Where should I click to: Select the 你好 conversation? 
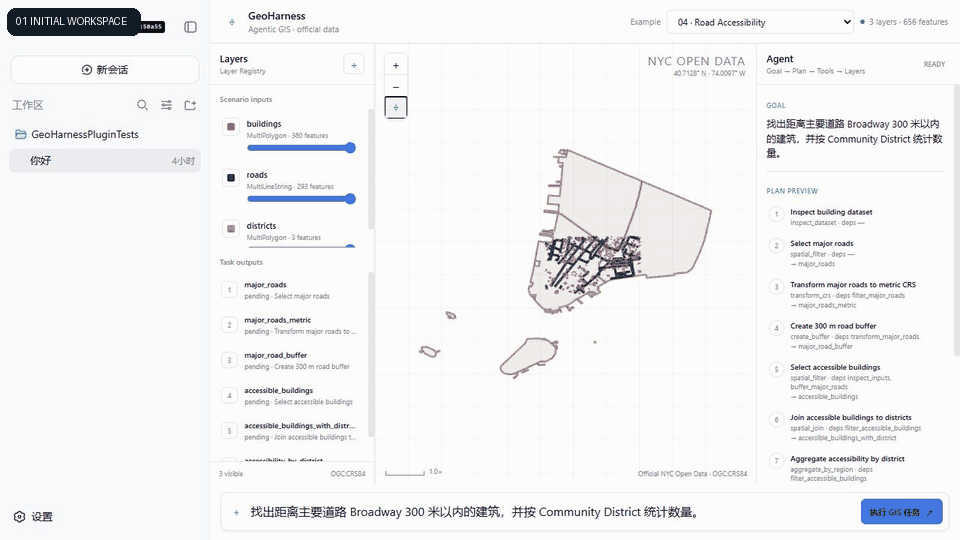pos(105,160)
